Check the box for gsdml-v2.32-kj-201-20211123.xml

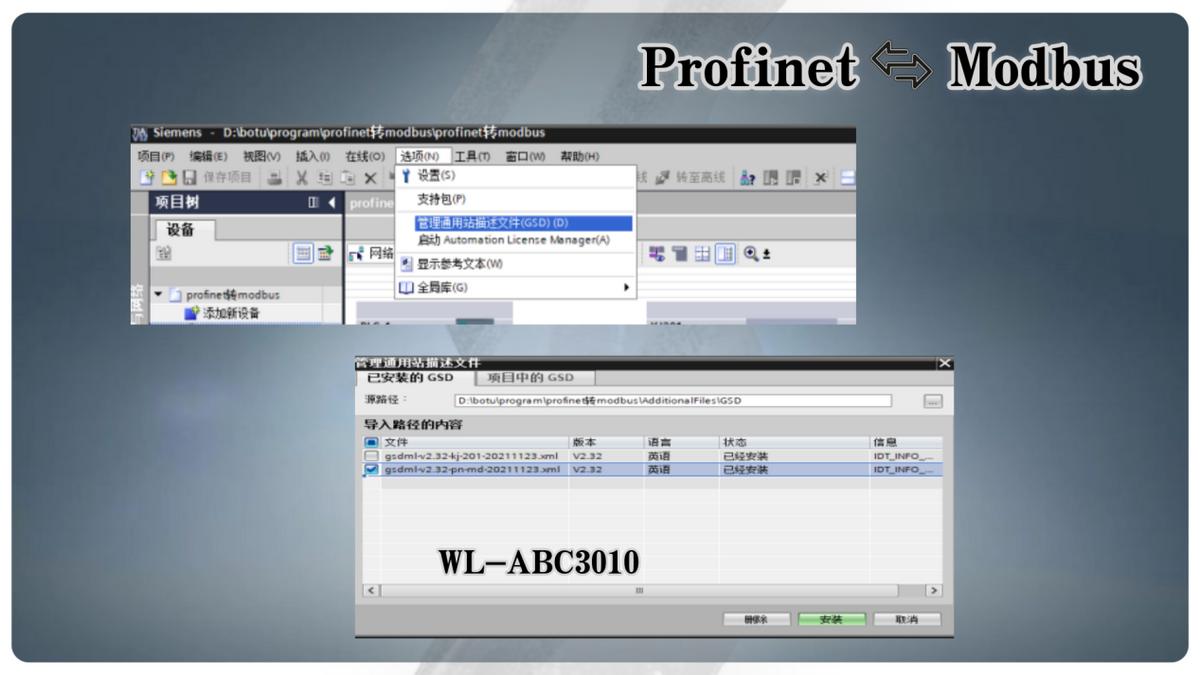tap(371, 455)
